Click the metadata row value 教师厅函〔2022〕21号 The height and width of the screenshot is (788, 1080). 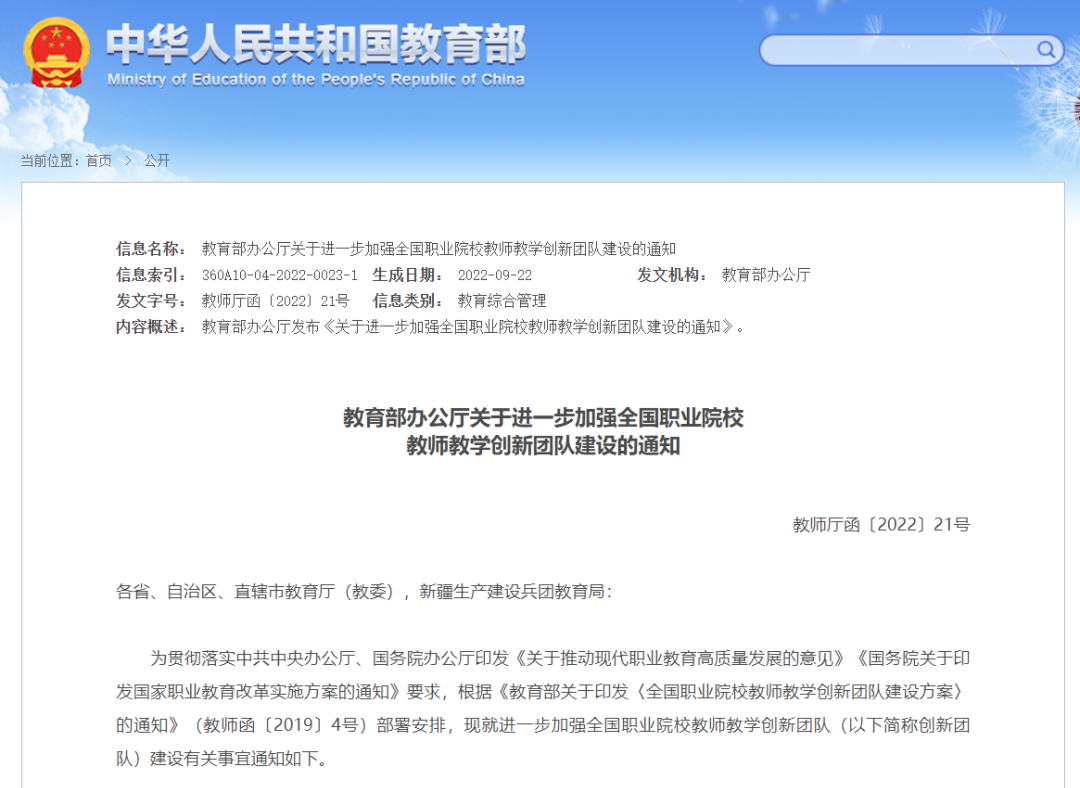276,301
